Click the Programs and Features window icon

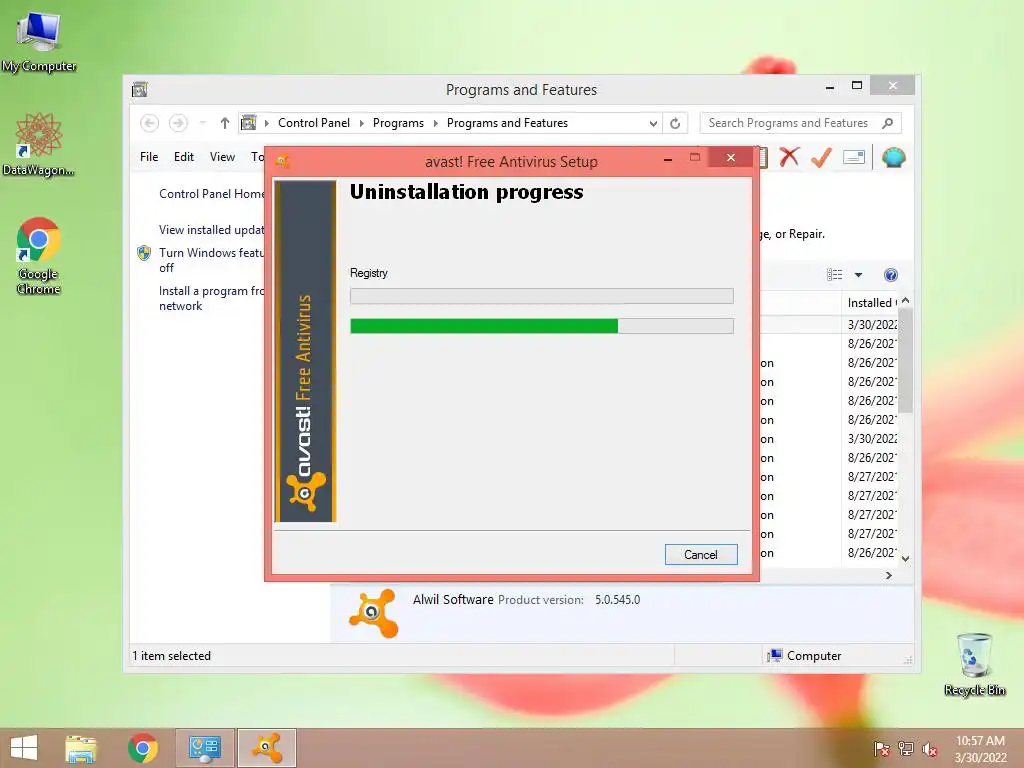[x=140, y=89]
